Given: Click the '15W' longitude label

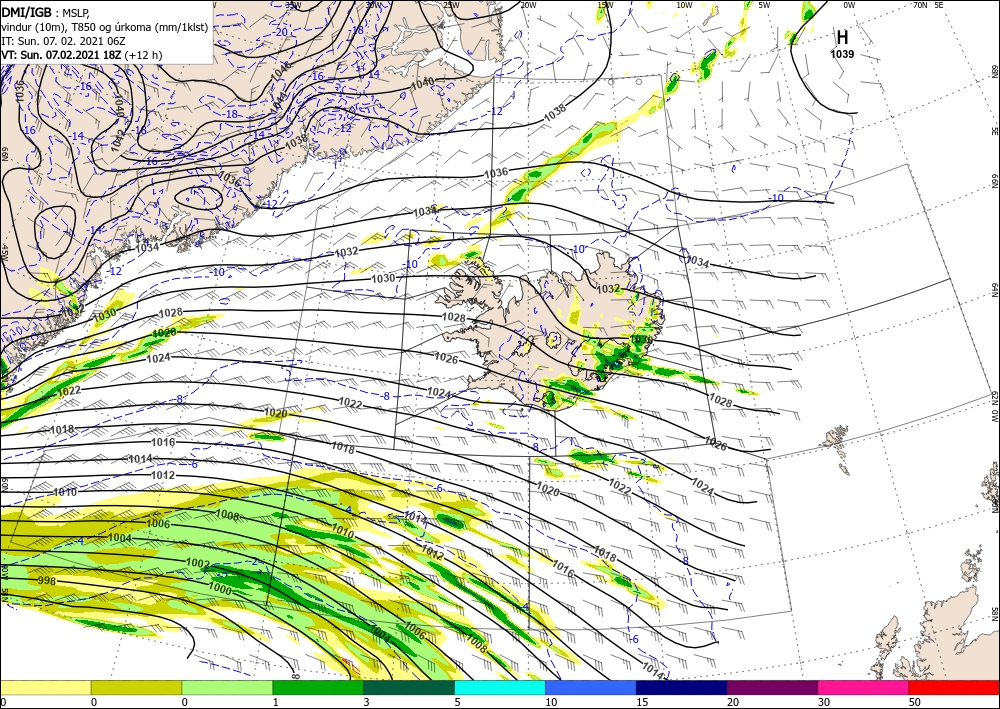Looking at the screenshot, I should [x=605, y=5].
